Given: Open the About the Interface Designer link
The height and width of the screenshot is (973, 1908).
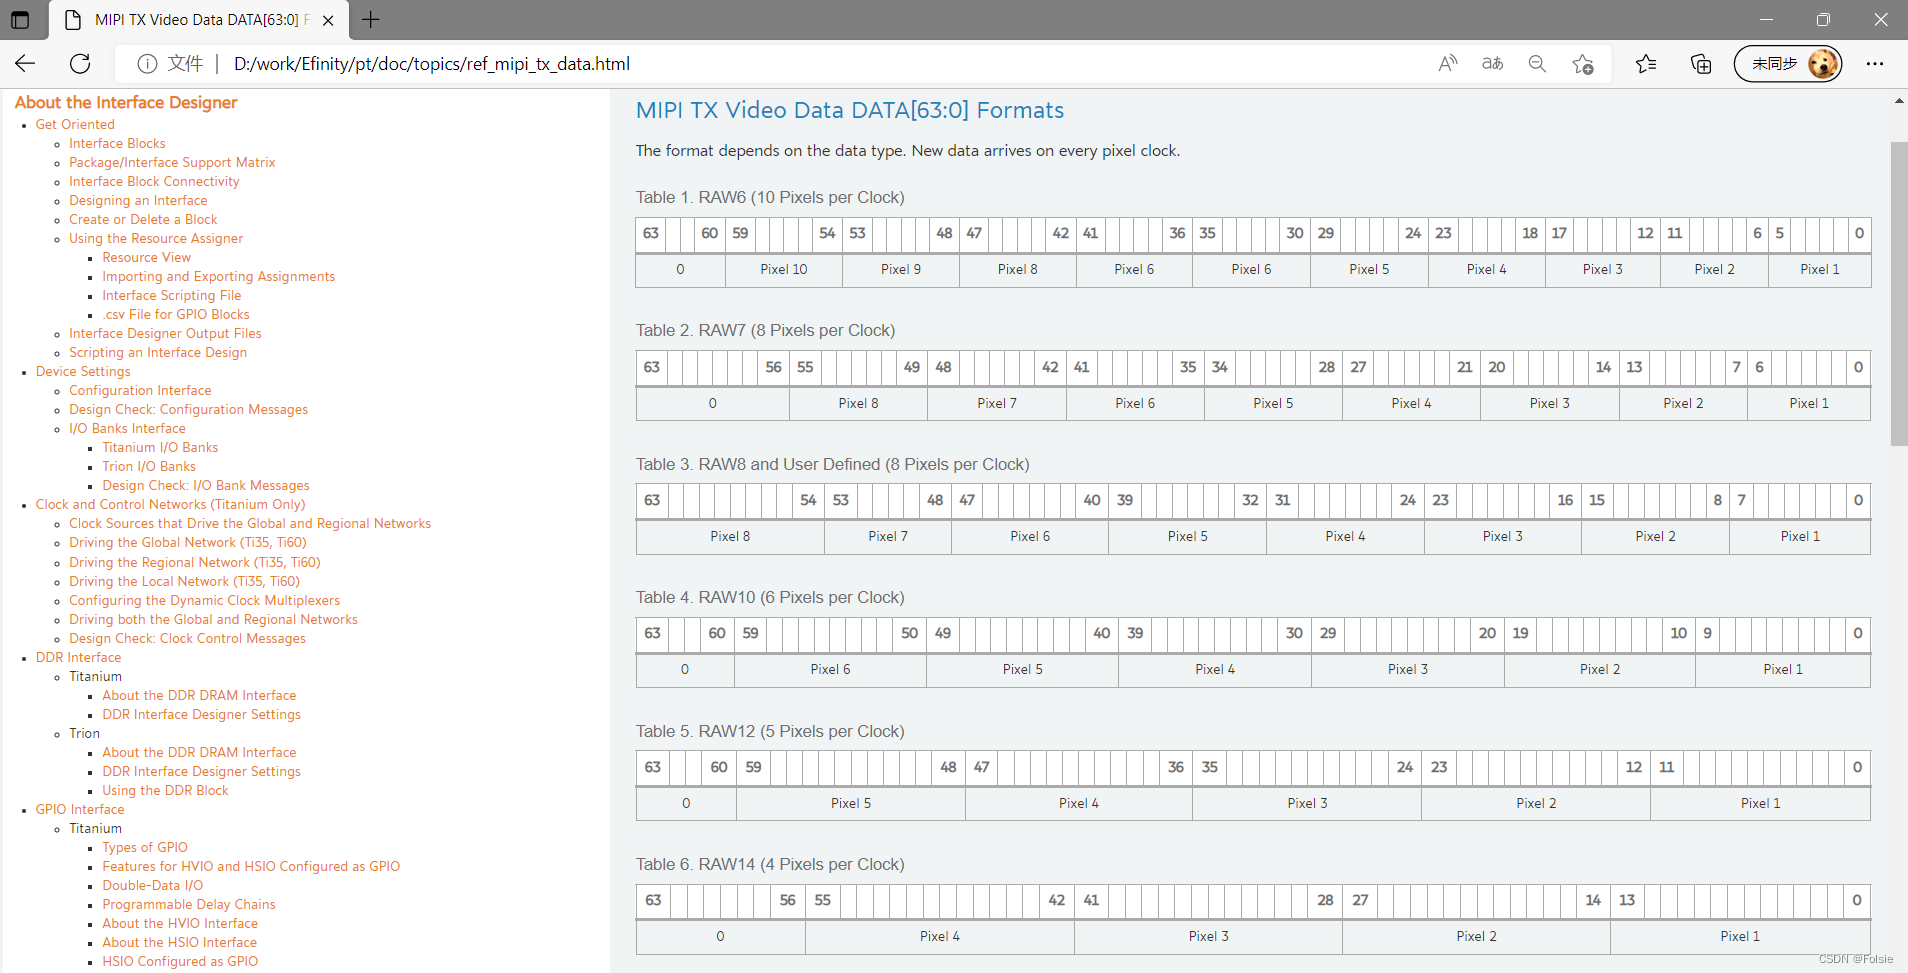Looking at the screenshot, I should 126,102.
